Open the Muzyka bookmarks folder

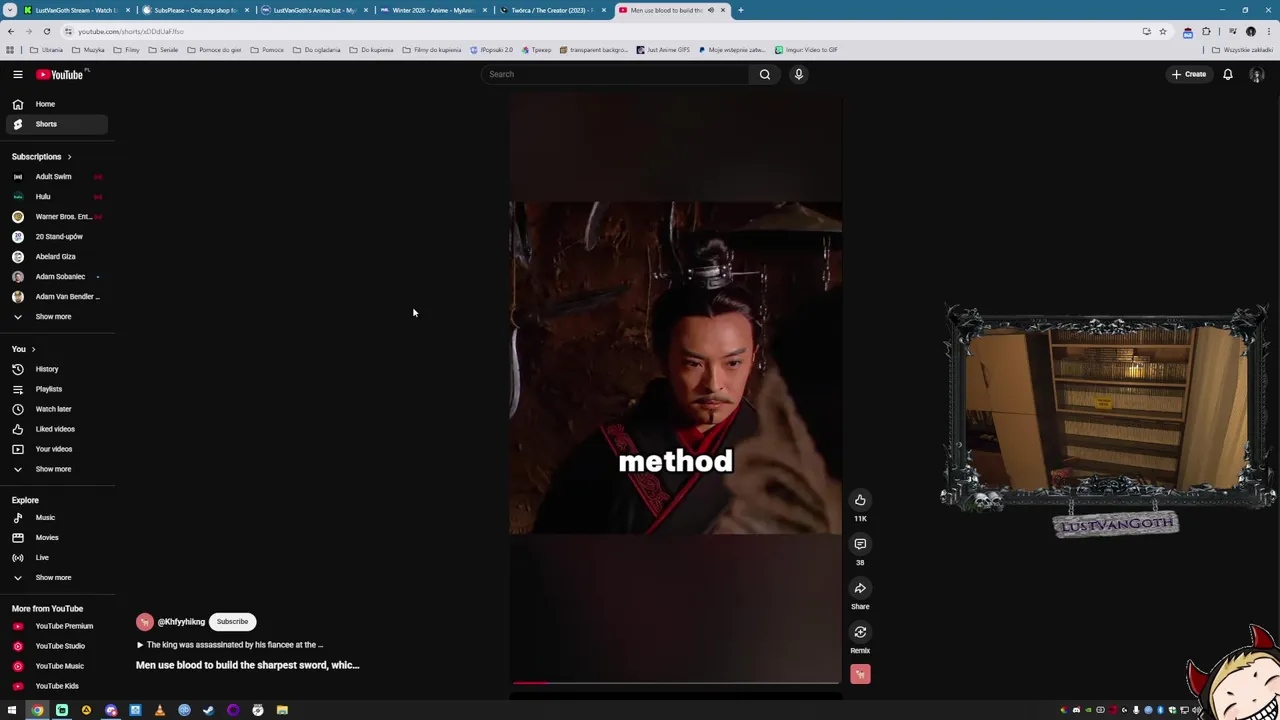pos(88,50)
